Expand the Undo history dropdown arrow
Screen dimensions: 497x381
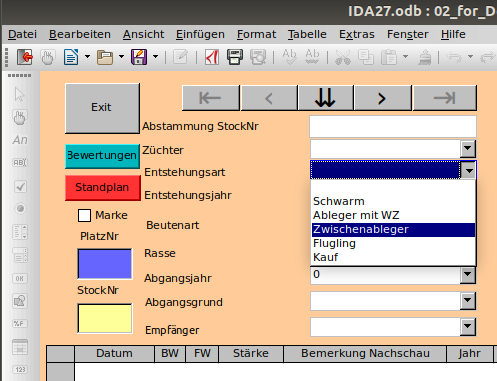pyautogui.click(x=470, y=57)
